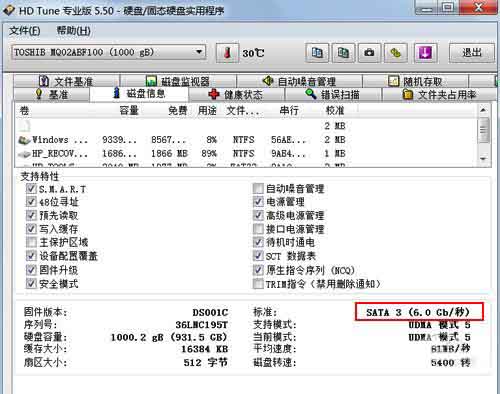Click the Windows volume drive icon
Screen dimensions: 500x394
tap(24, 140)
